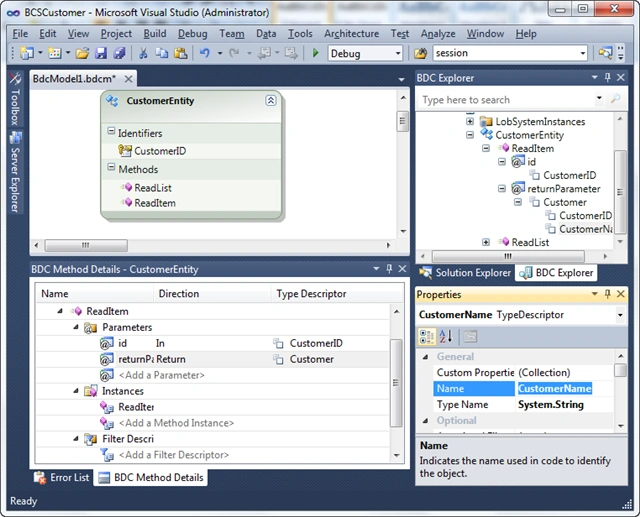Click the Paste clipboard icon

point(180,53)
